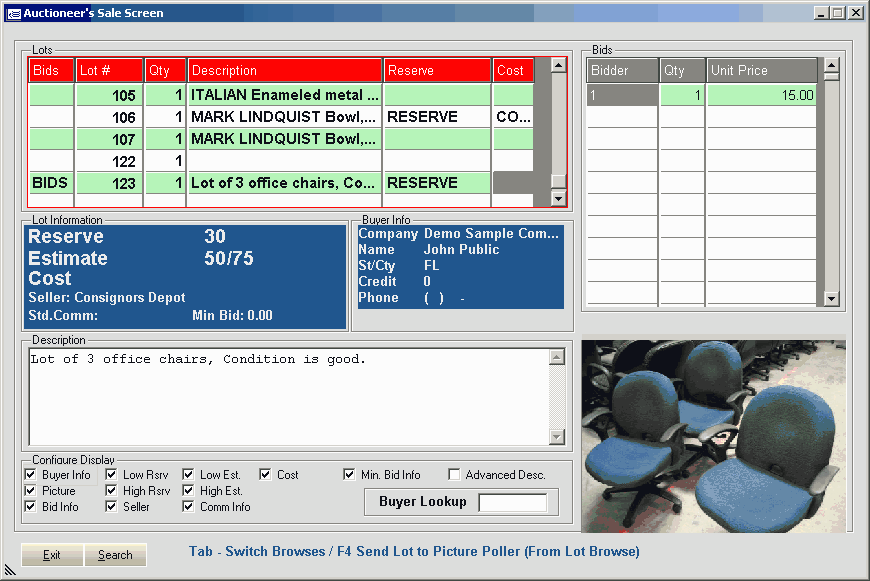Click the Bids list scroll up arrow
Screen dimensions: 870x581
[831, 65]
